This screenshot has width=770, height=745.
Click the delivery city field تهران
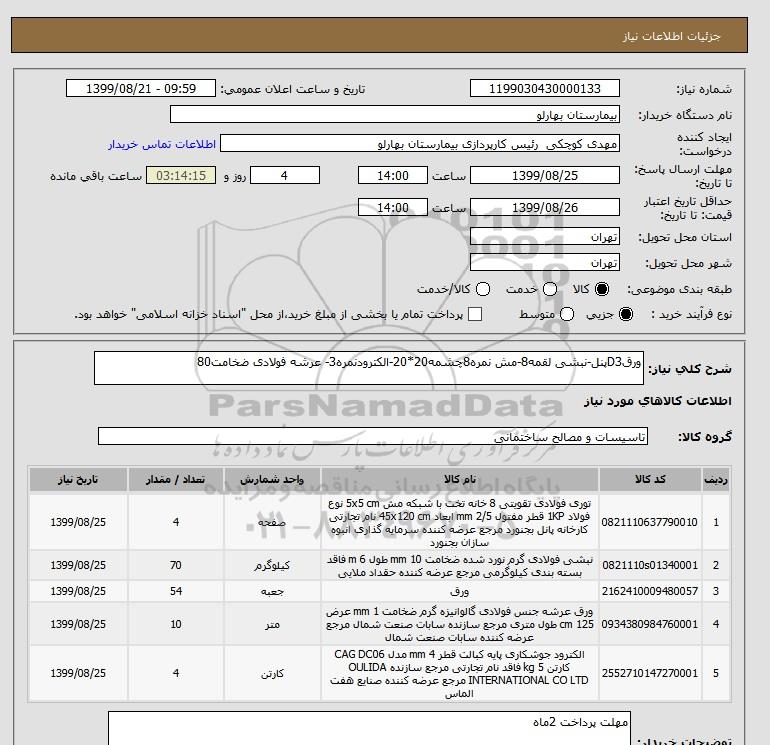pyautogui.click(x=545, y=263)
